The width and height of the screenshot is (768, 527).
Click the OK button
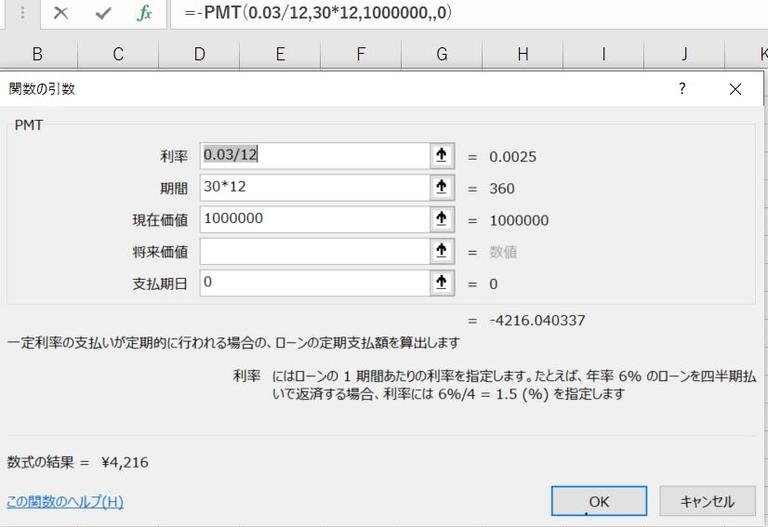coord(599,501)
